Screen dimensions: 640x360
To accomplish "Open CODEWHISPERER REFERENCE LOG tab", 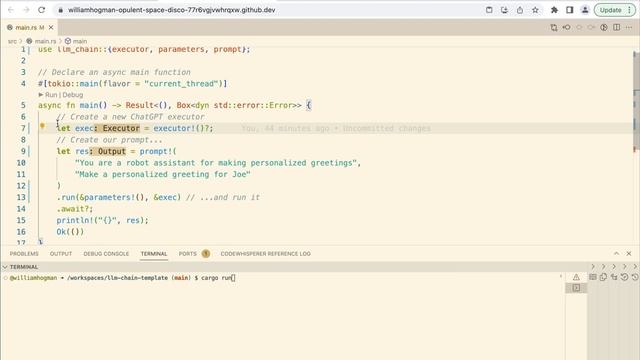I will click(x=266, y=253).
